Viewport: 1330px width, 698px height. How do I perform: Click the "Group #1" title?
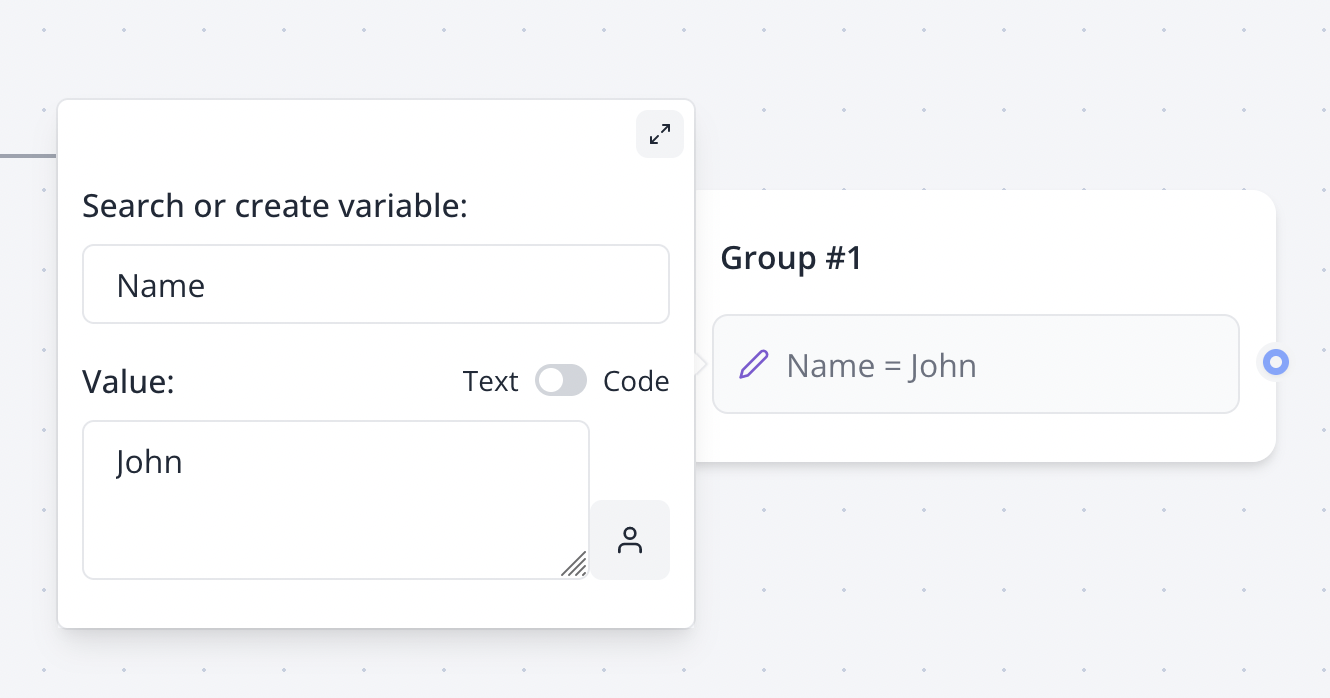tap(791, 258)
